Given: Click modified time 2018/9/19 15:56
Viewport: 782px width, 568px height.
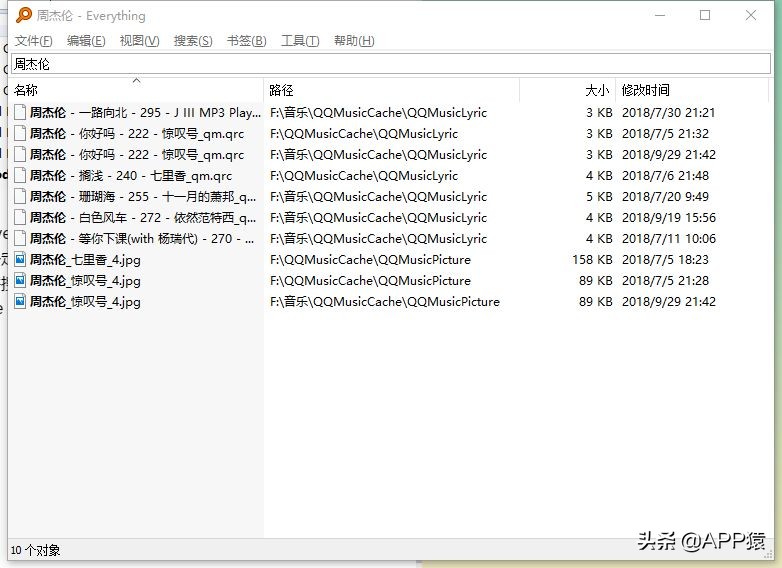Looking at the screenshot, I should pyautogui.click(x=669, y=217).
